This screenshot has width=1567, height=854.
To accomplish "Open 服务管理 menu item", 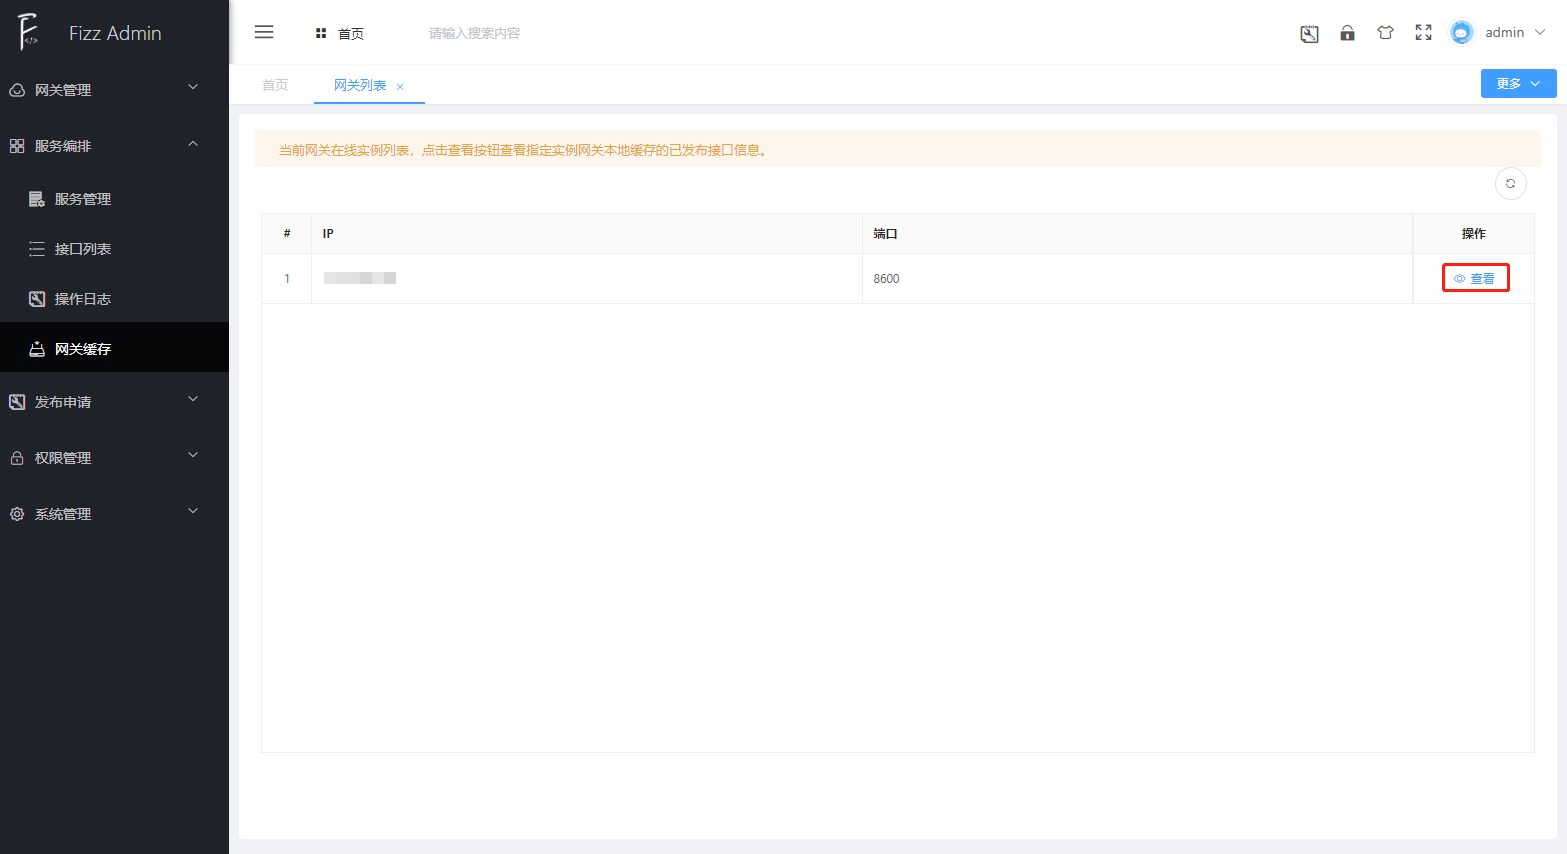I will coord(115,199).
